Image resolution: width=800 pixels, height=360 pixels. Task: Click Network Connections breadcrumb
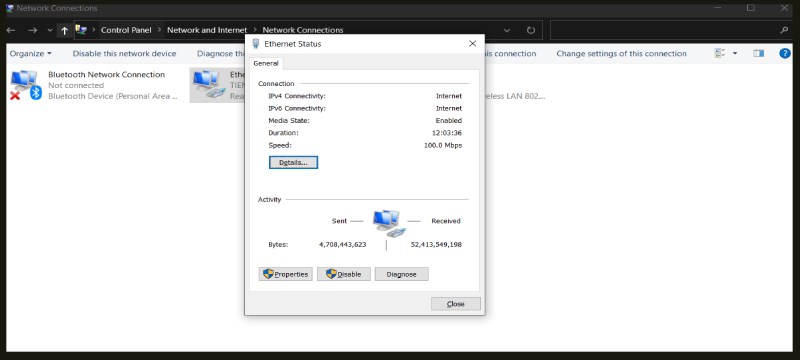click(x=303, y=30)
